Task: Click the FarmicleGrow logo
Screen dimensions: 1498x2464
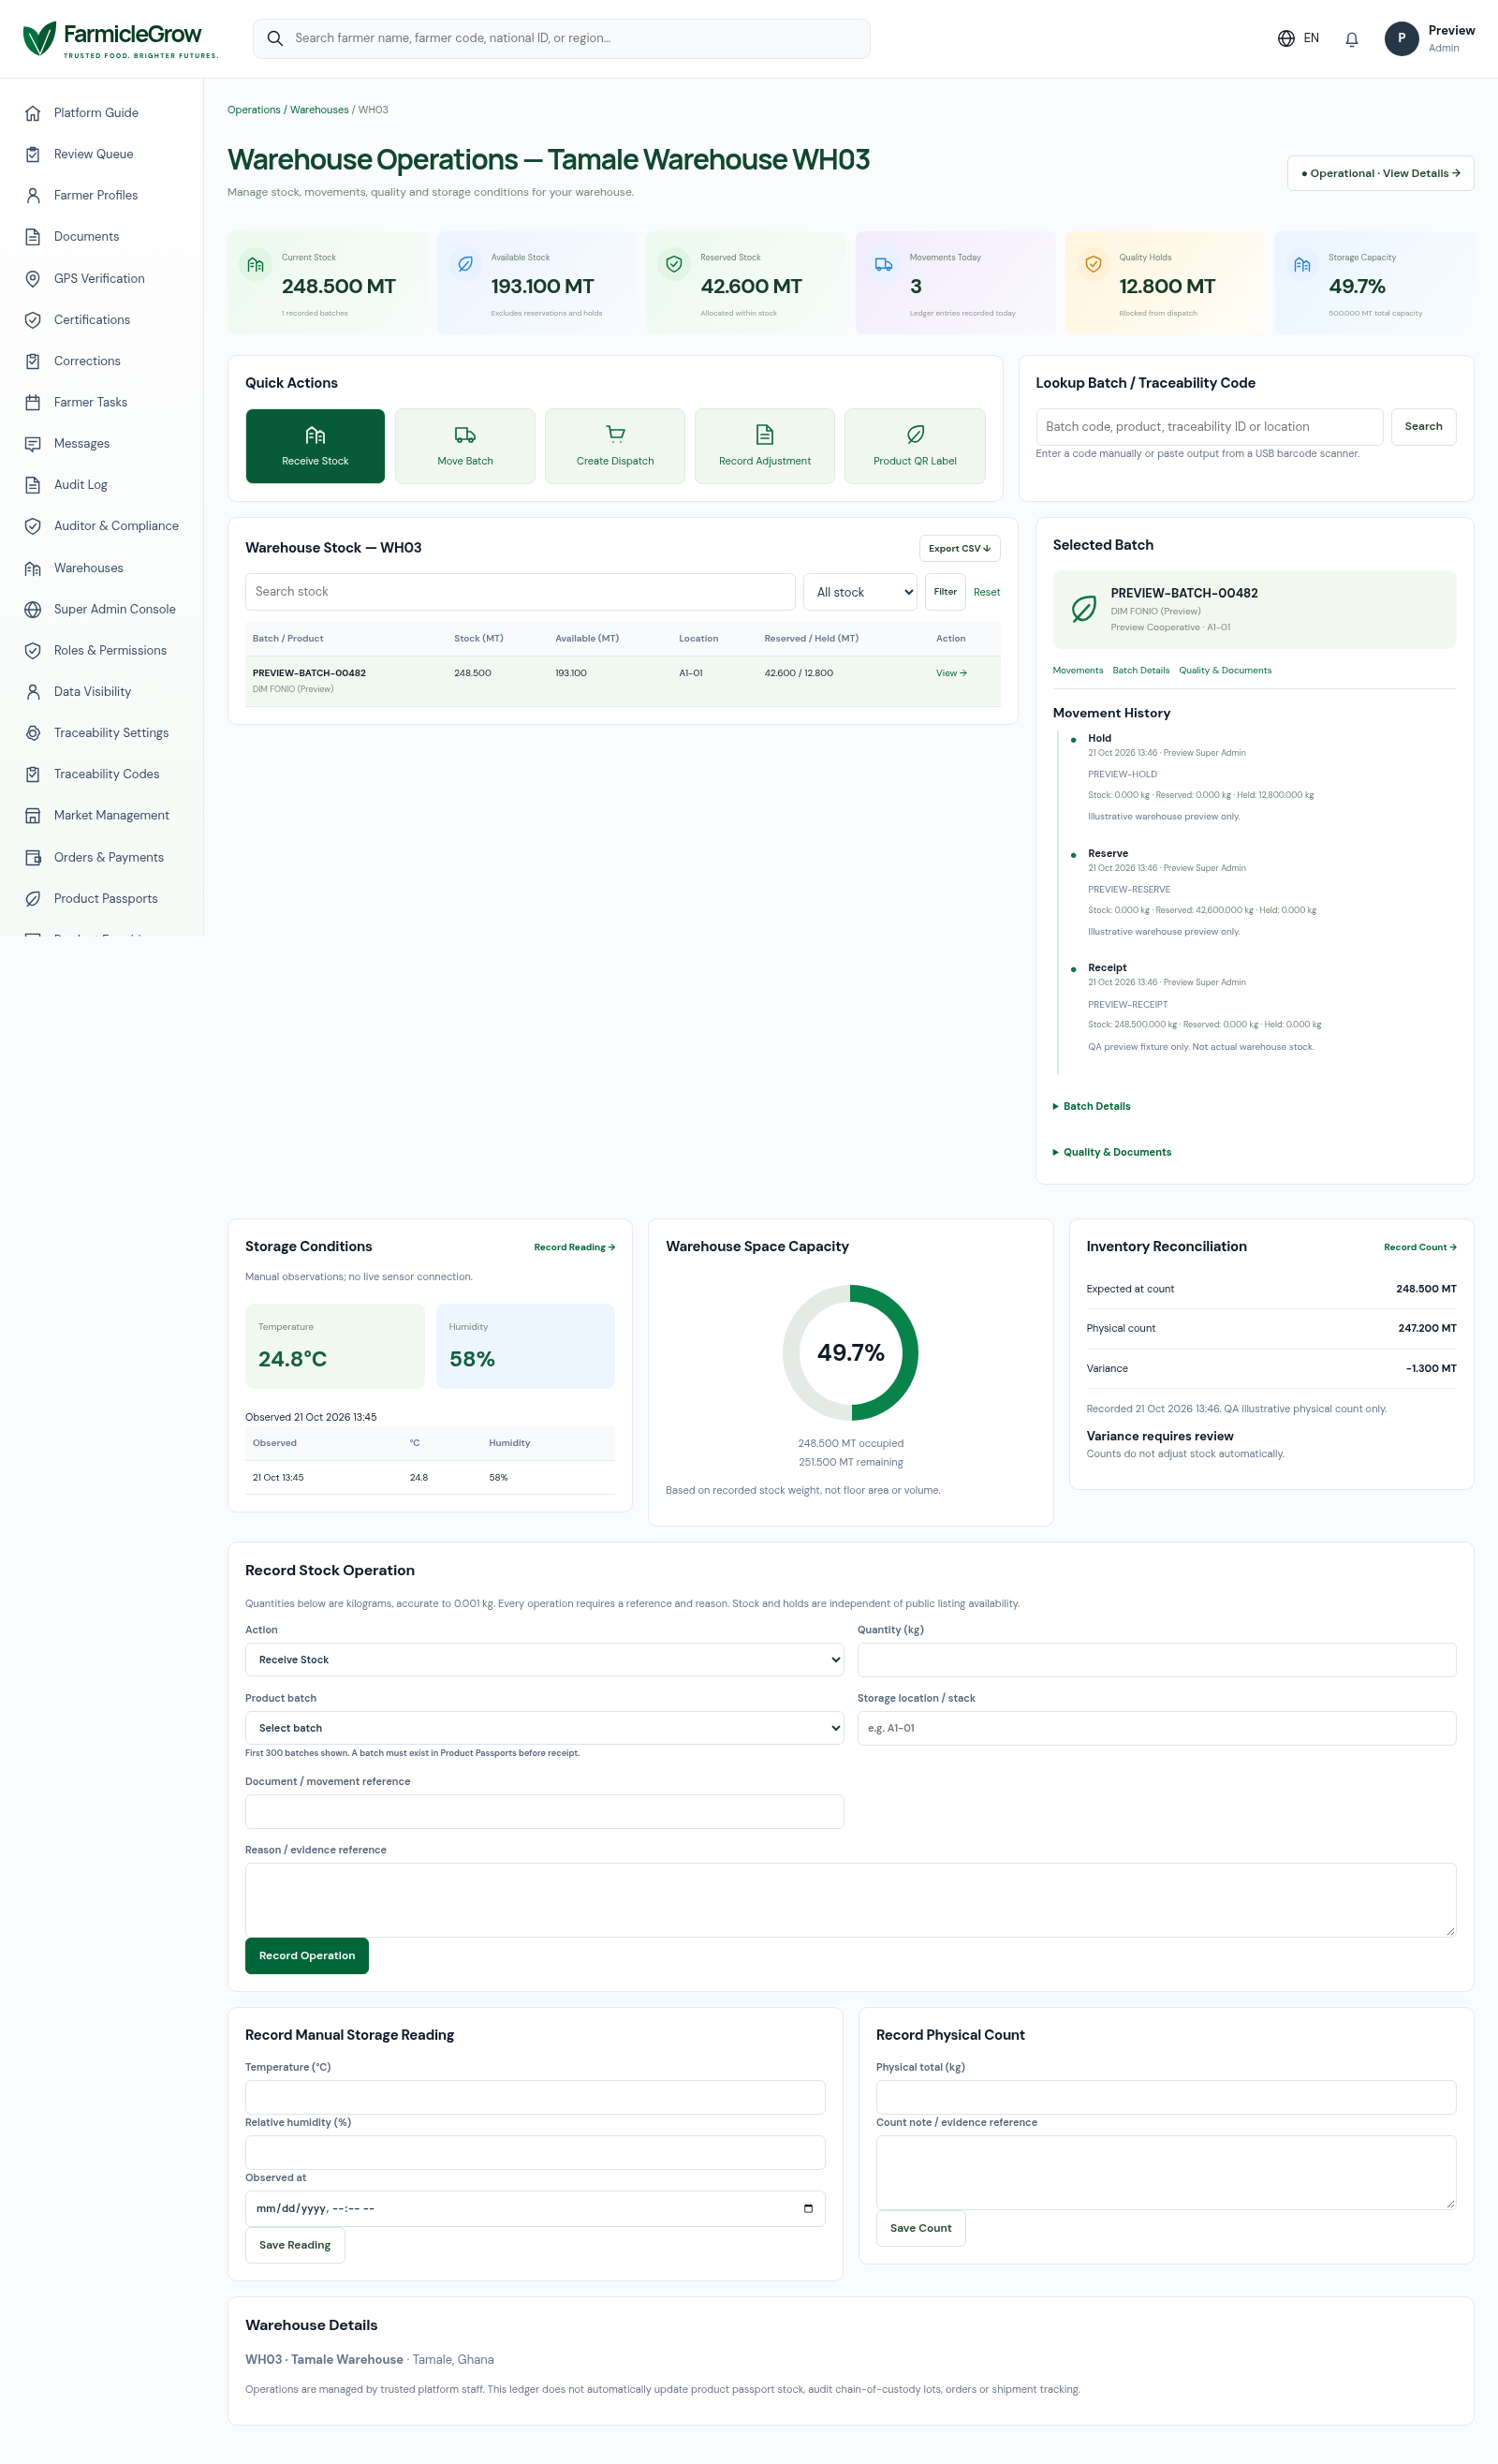Action: [x=120, y=39]
